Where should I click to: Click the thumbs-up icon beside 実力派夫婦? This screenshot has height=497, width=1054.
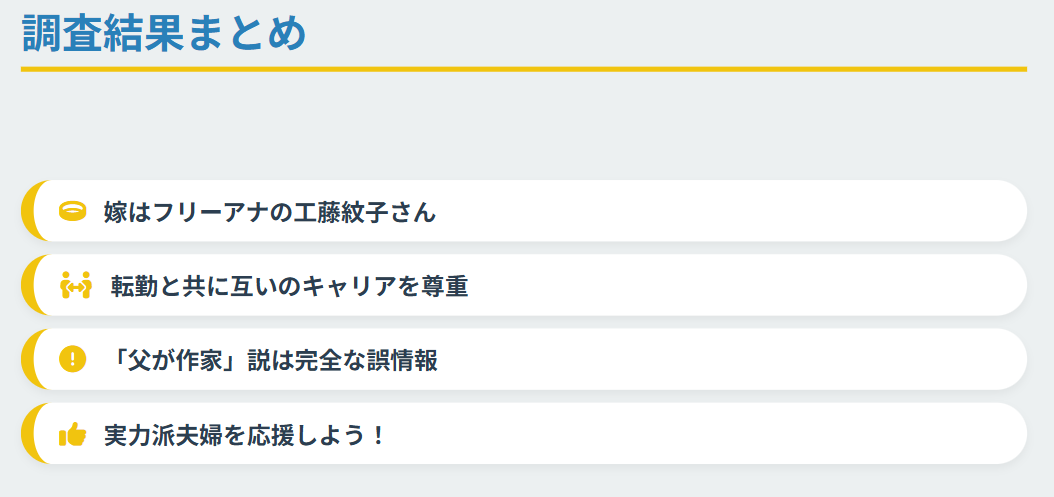(x=73, y=435)
